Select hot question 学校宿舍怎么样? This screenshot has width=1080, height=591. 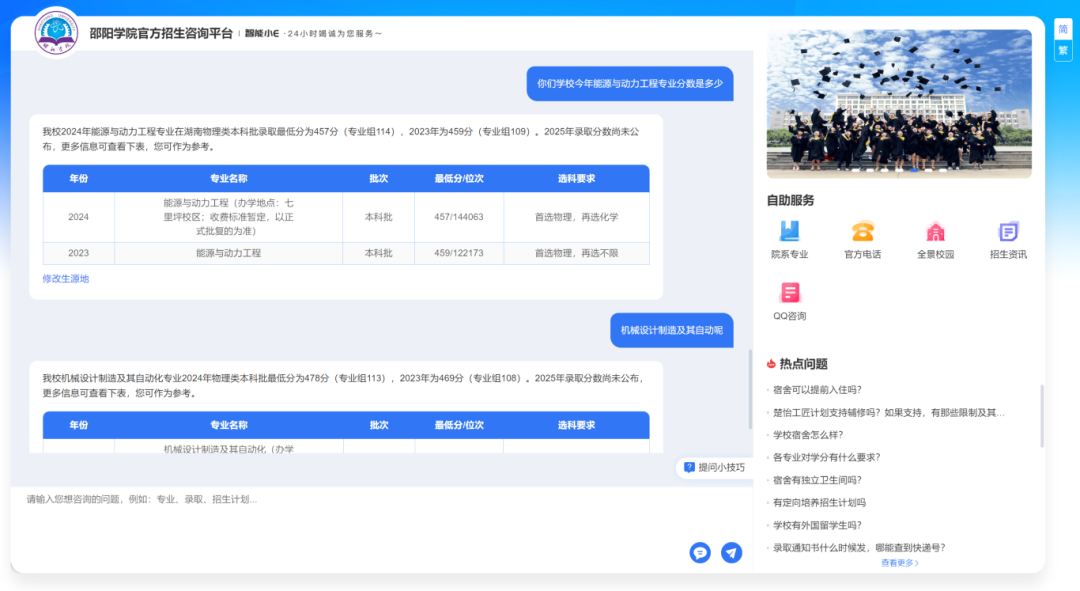tap(808, 435)
